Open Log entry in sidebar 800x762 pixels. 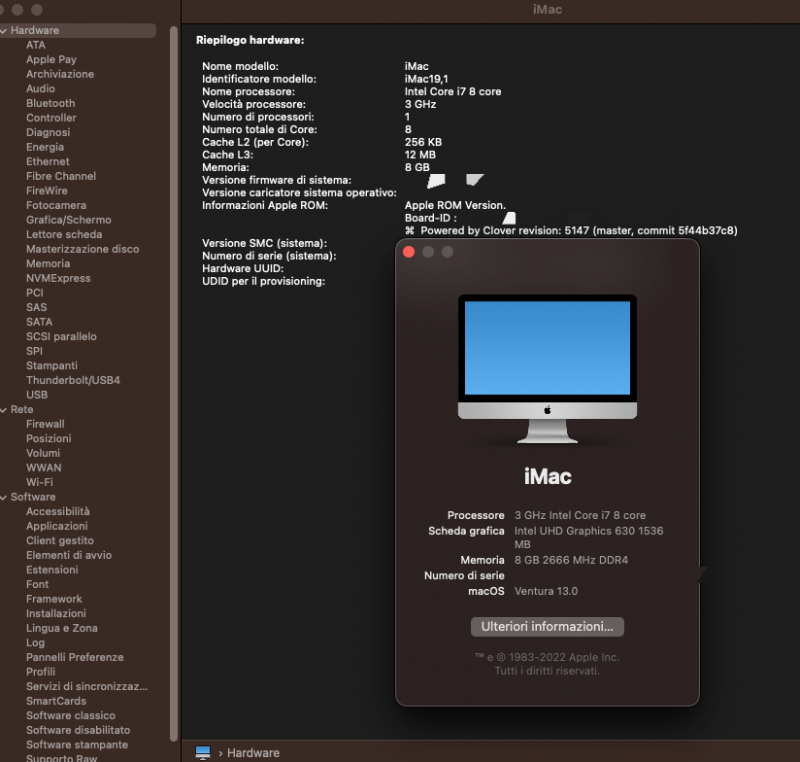(35, 643)
